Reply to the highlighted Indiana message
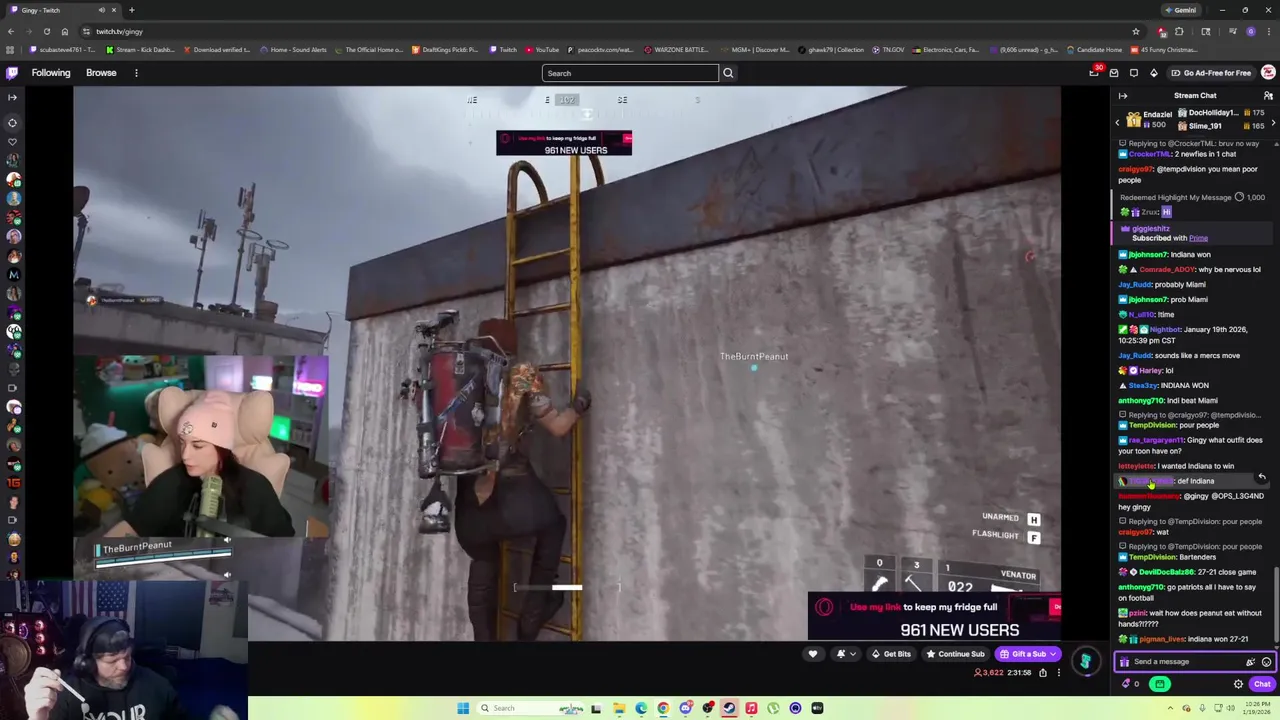1280x720 pixels. pyautogui.click(x=1262, y=477)
